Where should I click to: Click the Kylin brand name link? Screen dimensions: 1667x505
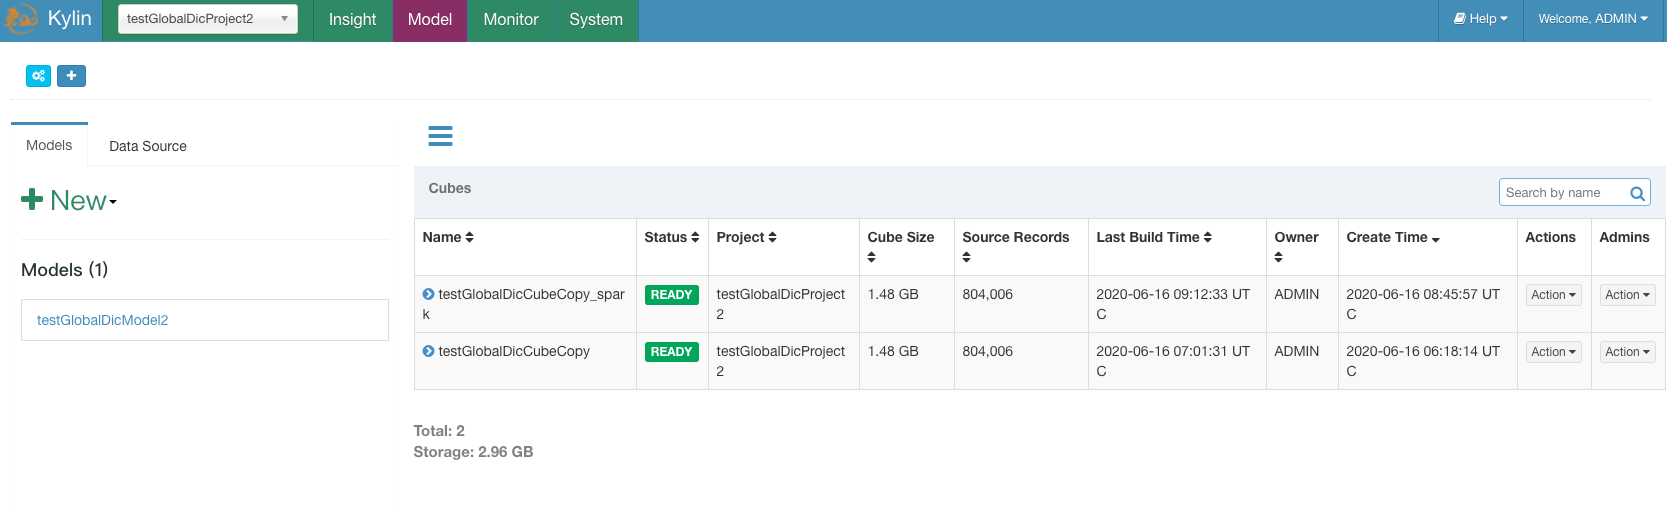[x=70, y=19]
